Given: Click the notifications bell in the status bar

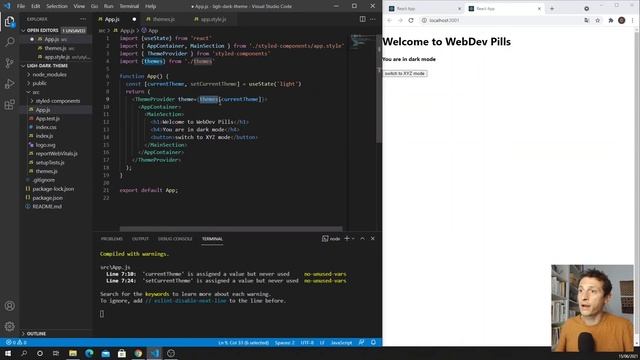Looking at the screenshot, I should (373, 342).
